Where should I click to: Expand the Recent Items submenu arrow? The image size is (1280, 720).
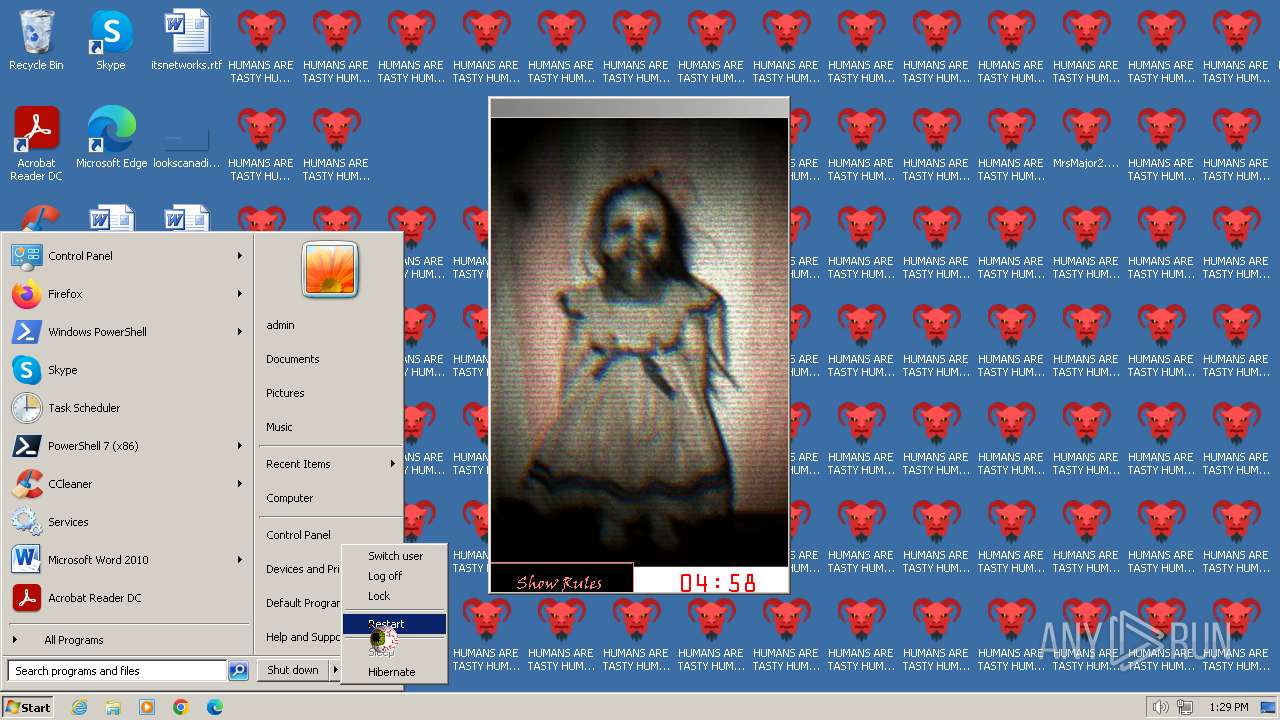[x=392, y=464]
